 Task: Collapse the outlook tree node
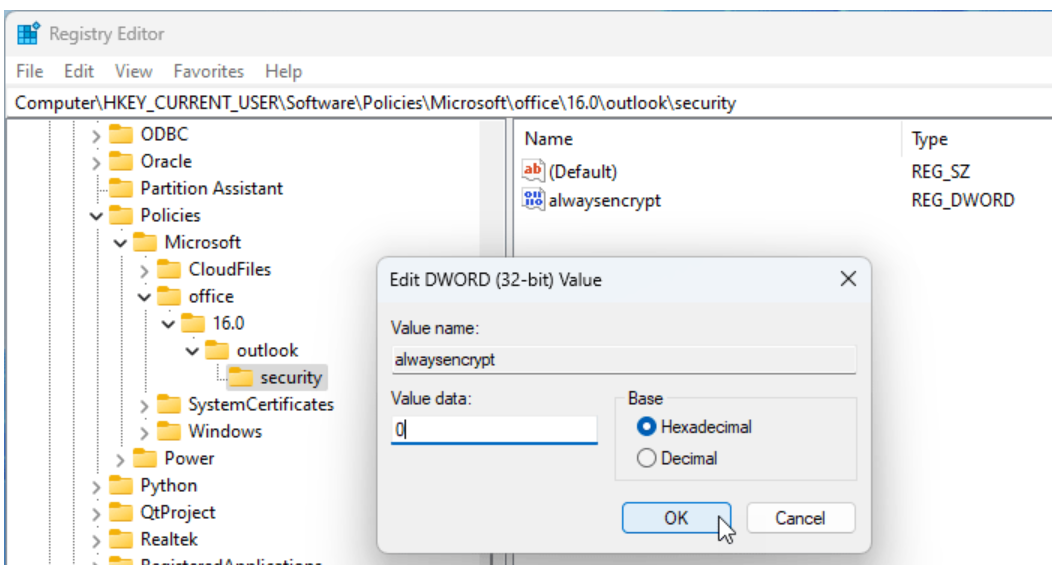(192, 351)
